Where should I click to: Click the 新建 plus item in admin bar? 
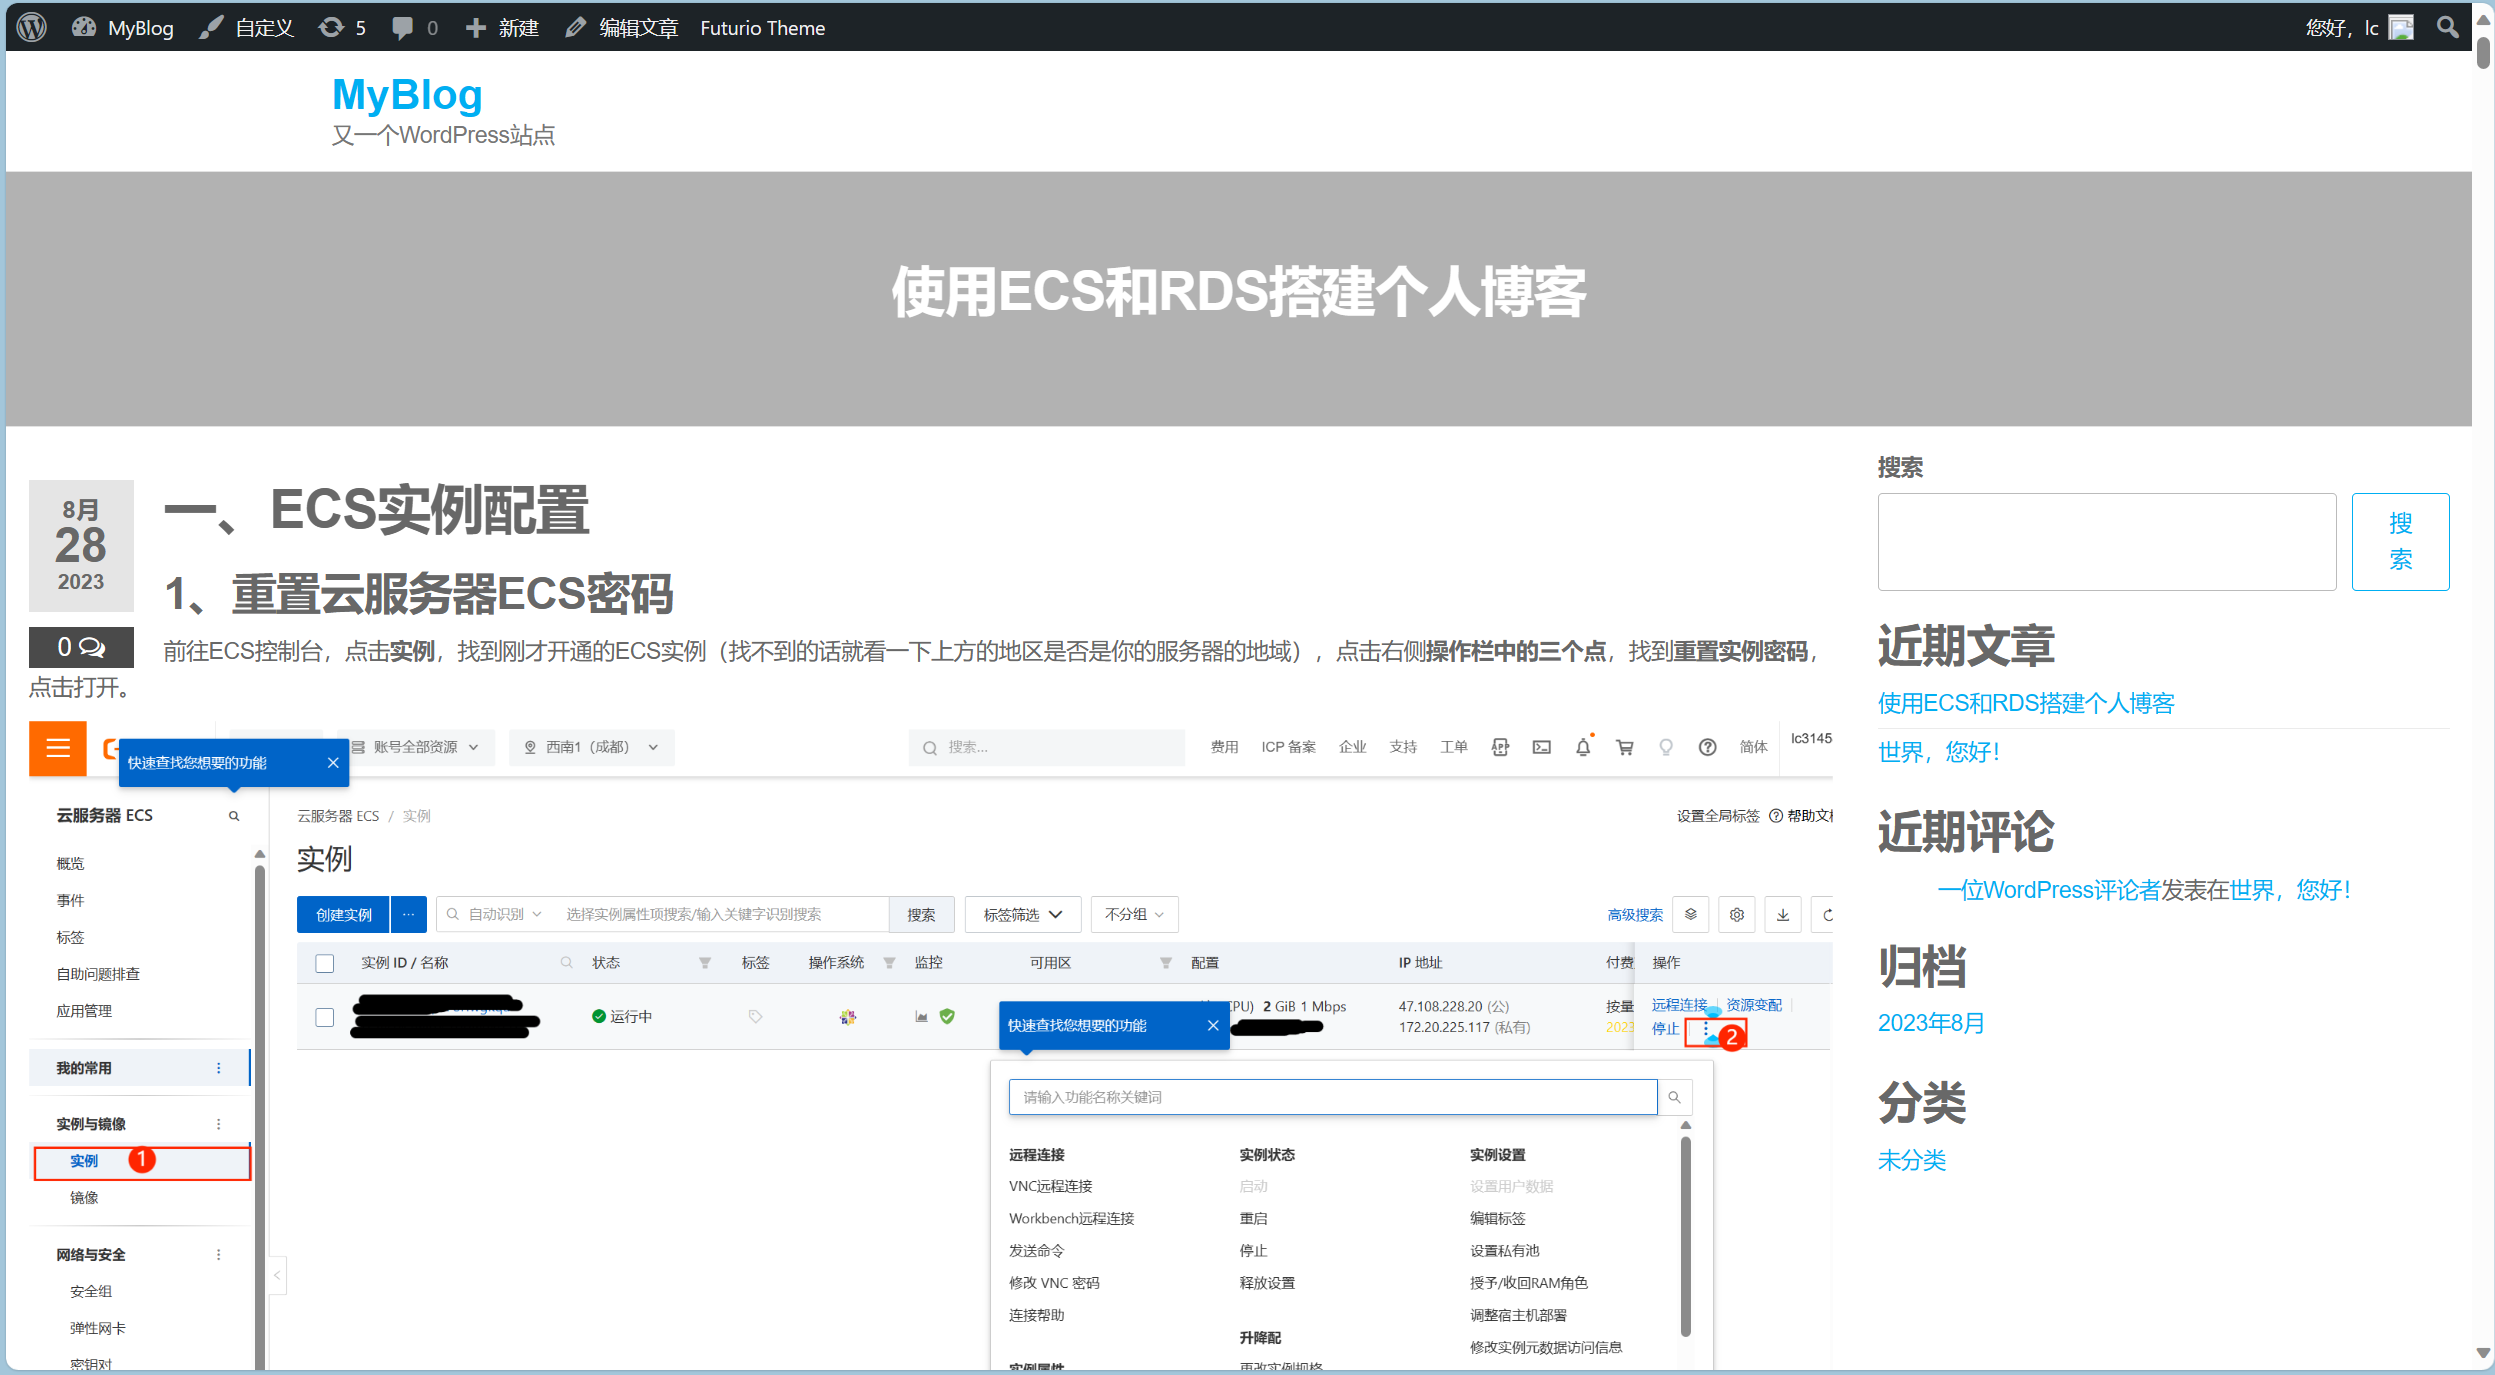pos(502,28)
